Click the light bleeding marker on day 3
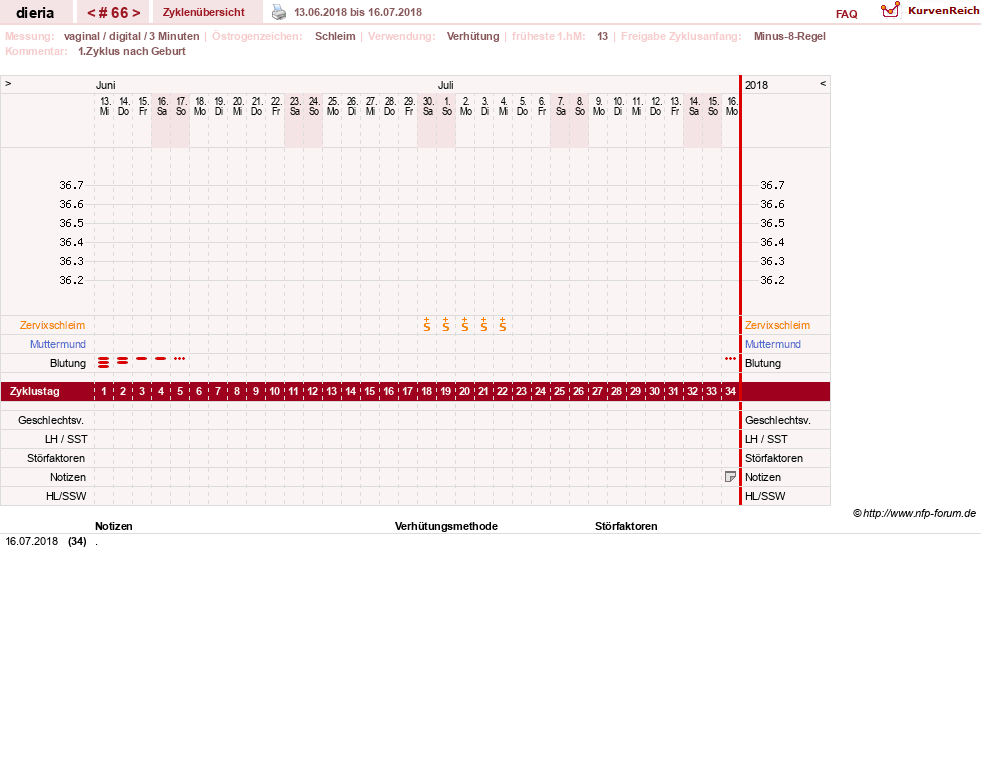 (141, 358)
